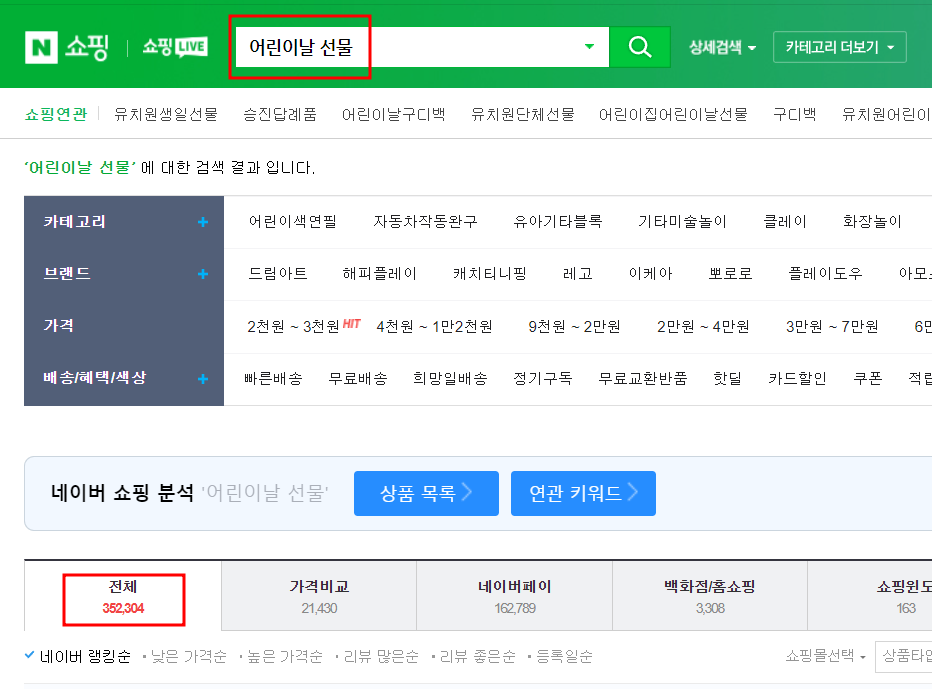The height and width of the screenshot is (689, 932).
Task: Open the 쇼핑몰선택 dropdown
Action: point(826,656)
